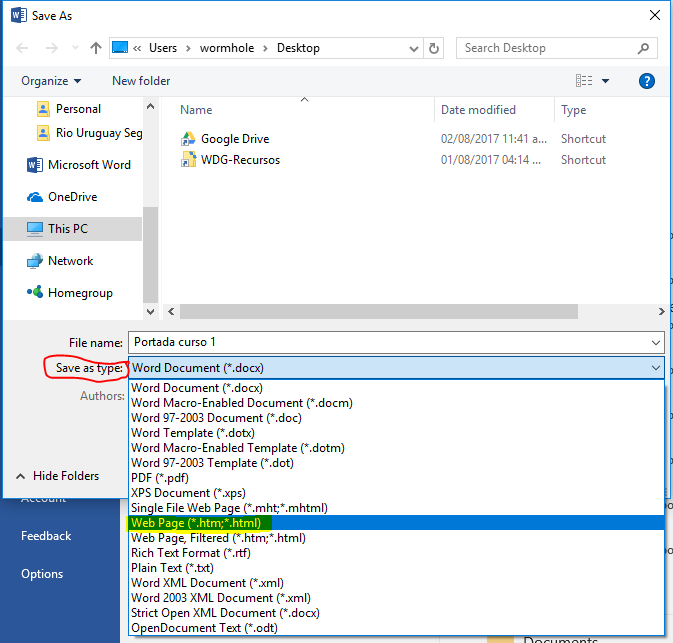Viewport: 673px width, 643px height.
Task: Click the Homegroup icon in sidebar
Action: pos(35,292)
